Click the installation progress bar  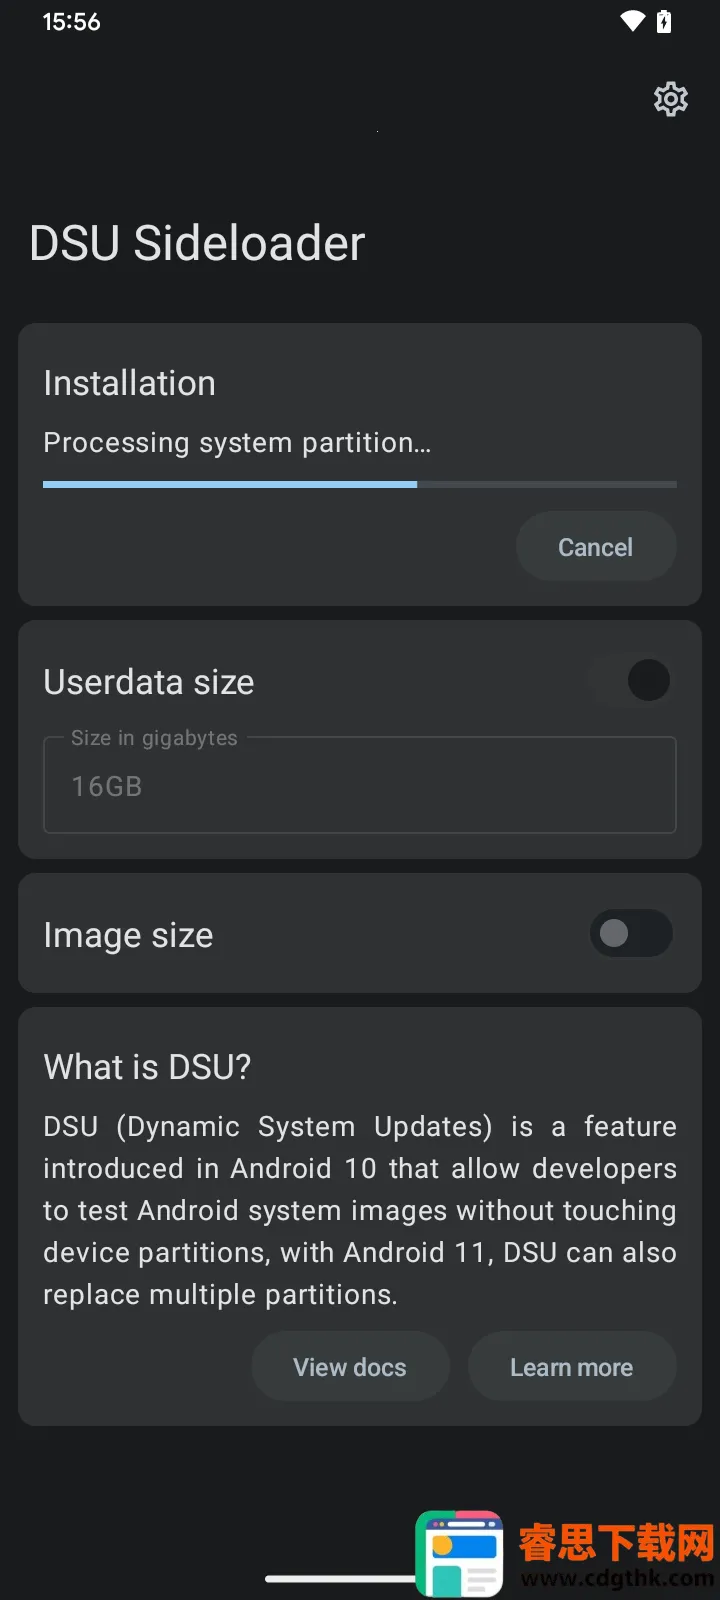coord(360,485)
